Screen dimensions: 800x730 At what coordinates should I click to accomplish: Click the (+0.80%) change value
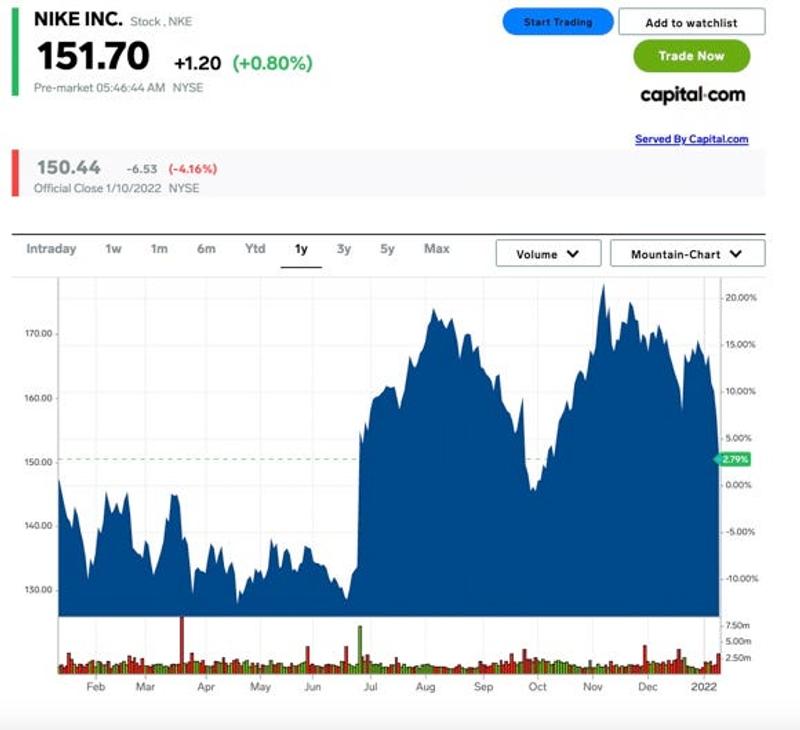click(272, 63)
